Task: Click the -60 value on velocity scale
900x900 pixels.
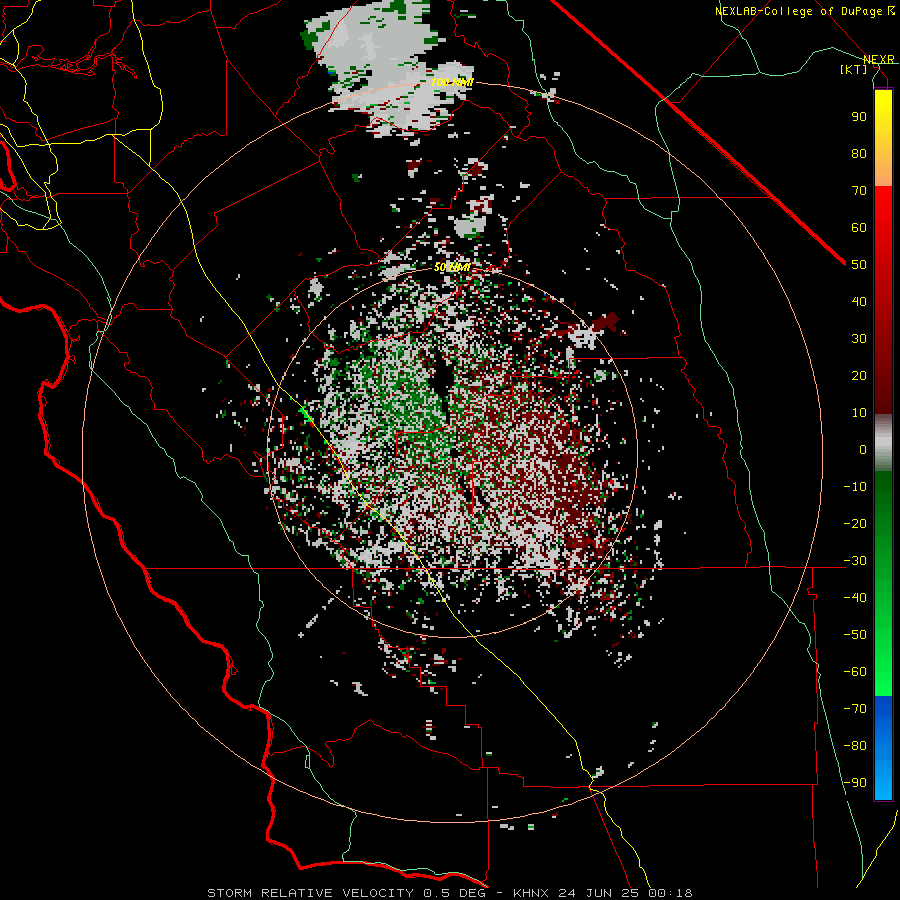Action: pos(855,672)
